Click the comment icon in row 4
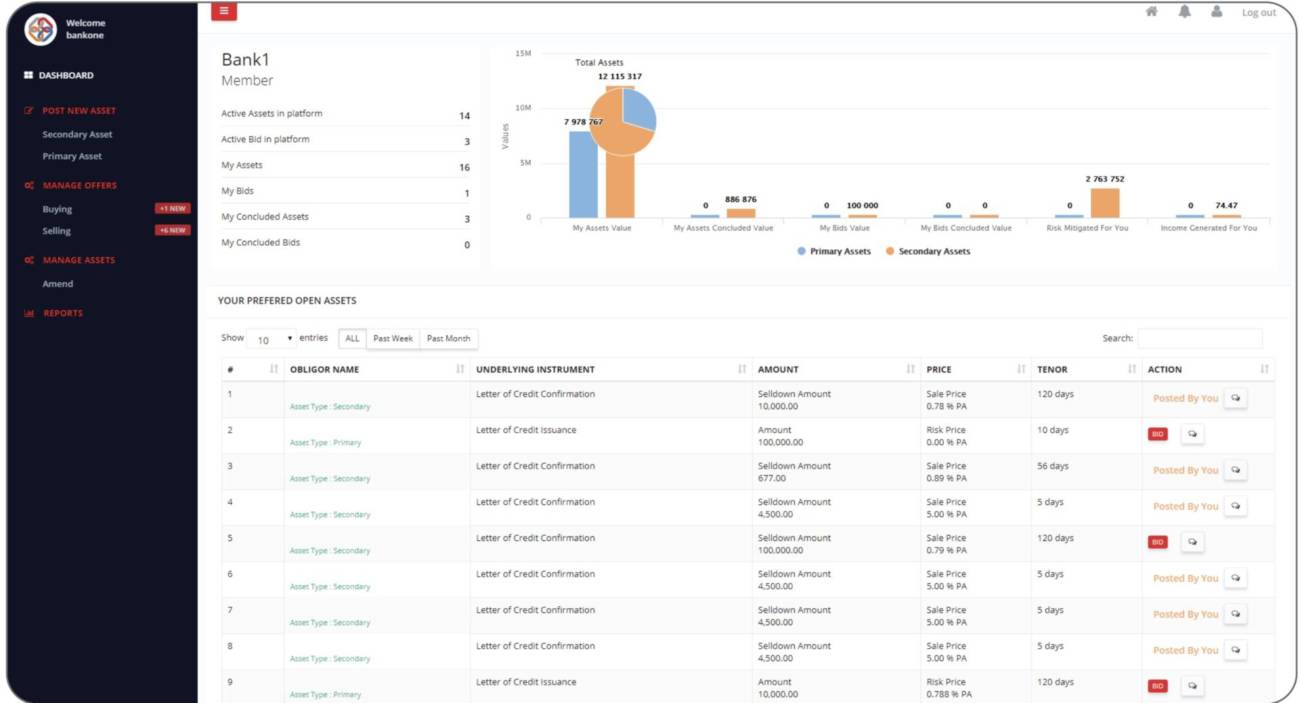The image size is (1300, 703). coord(1235,506)
